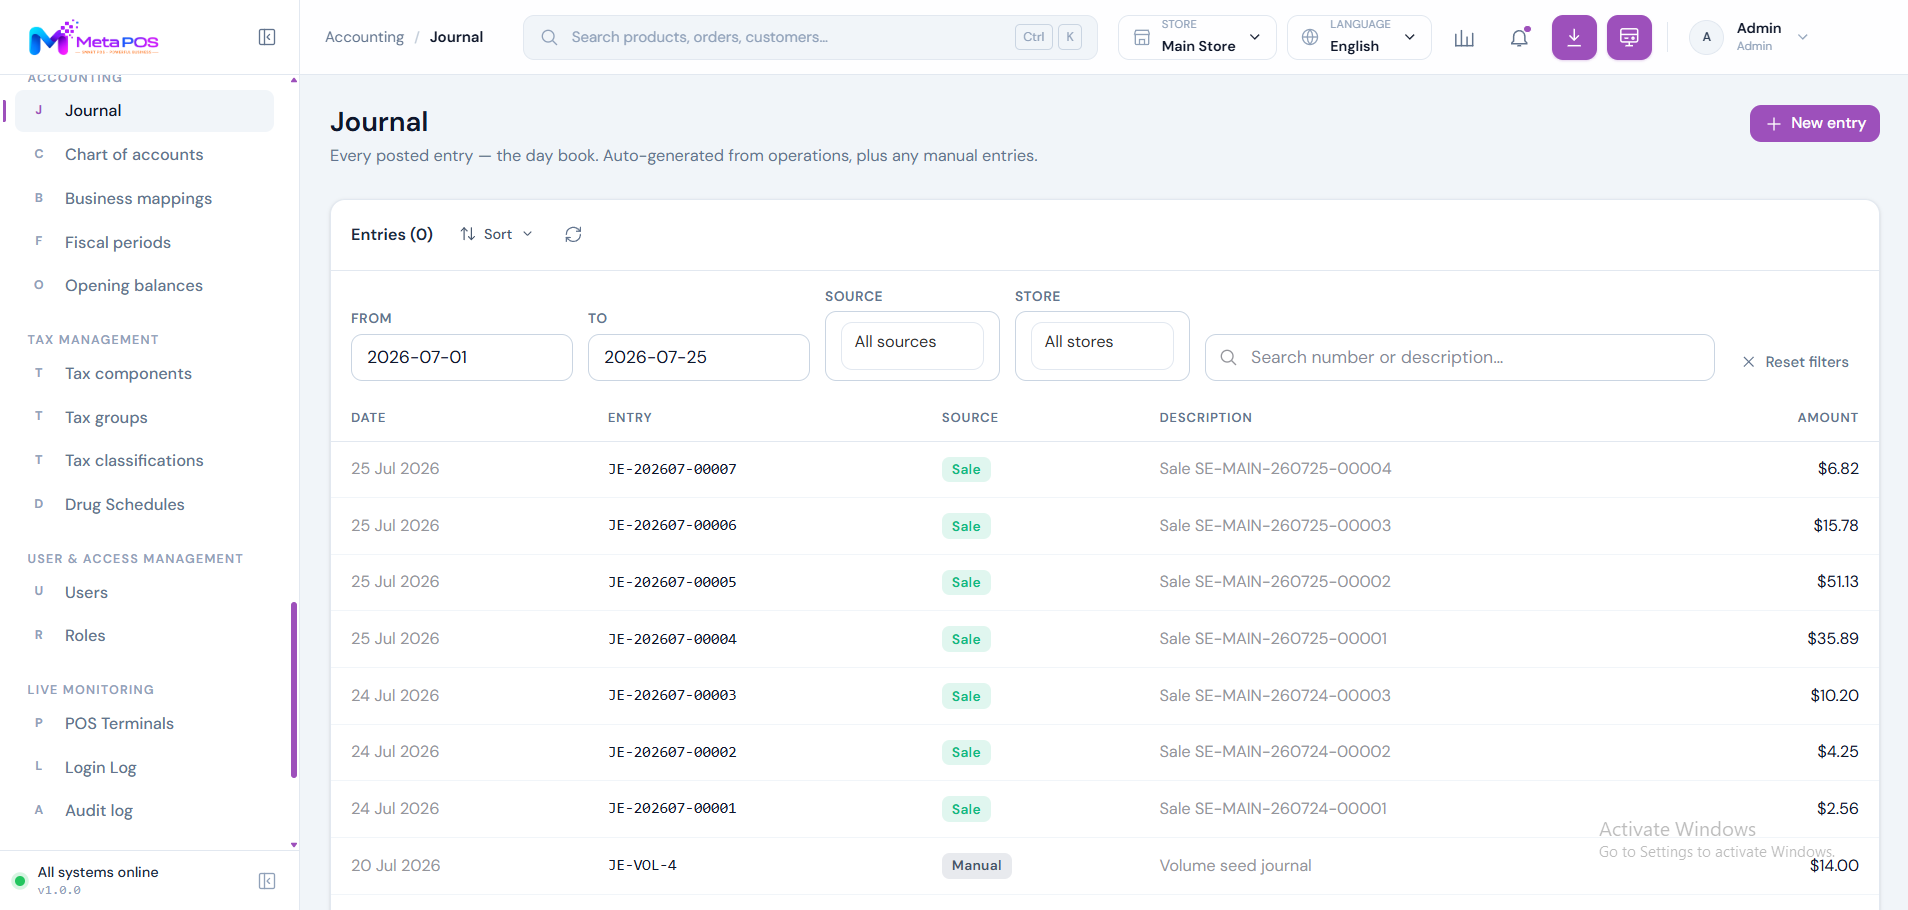1908x910 pixels.
Task: Open entry JE-202607-00001
Action: pos(672,808)
